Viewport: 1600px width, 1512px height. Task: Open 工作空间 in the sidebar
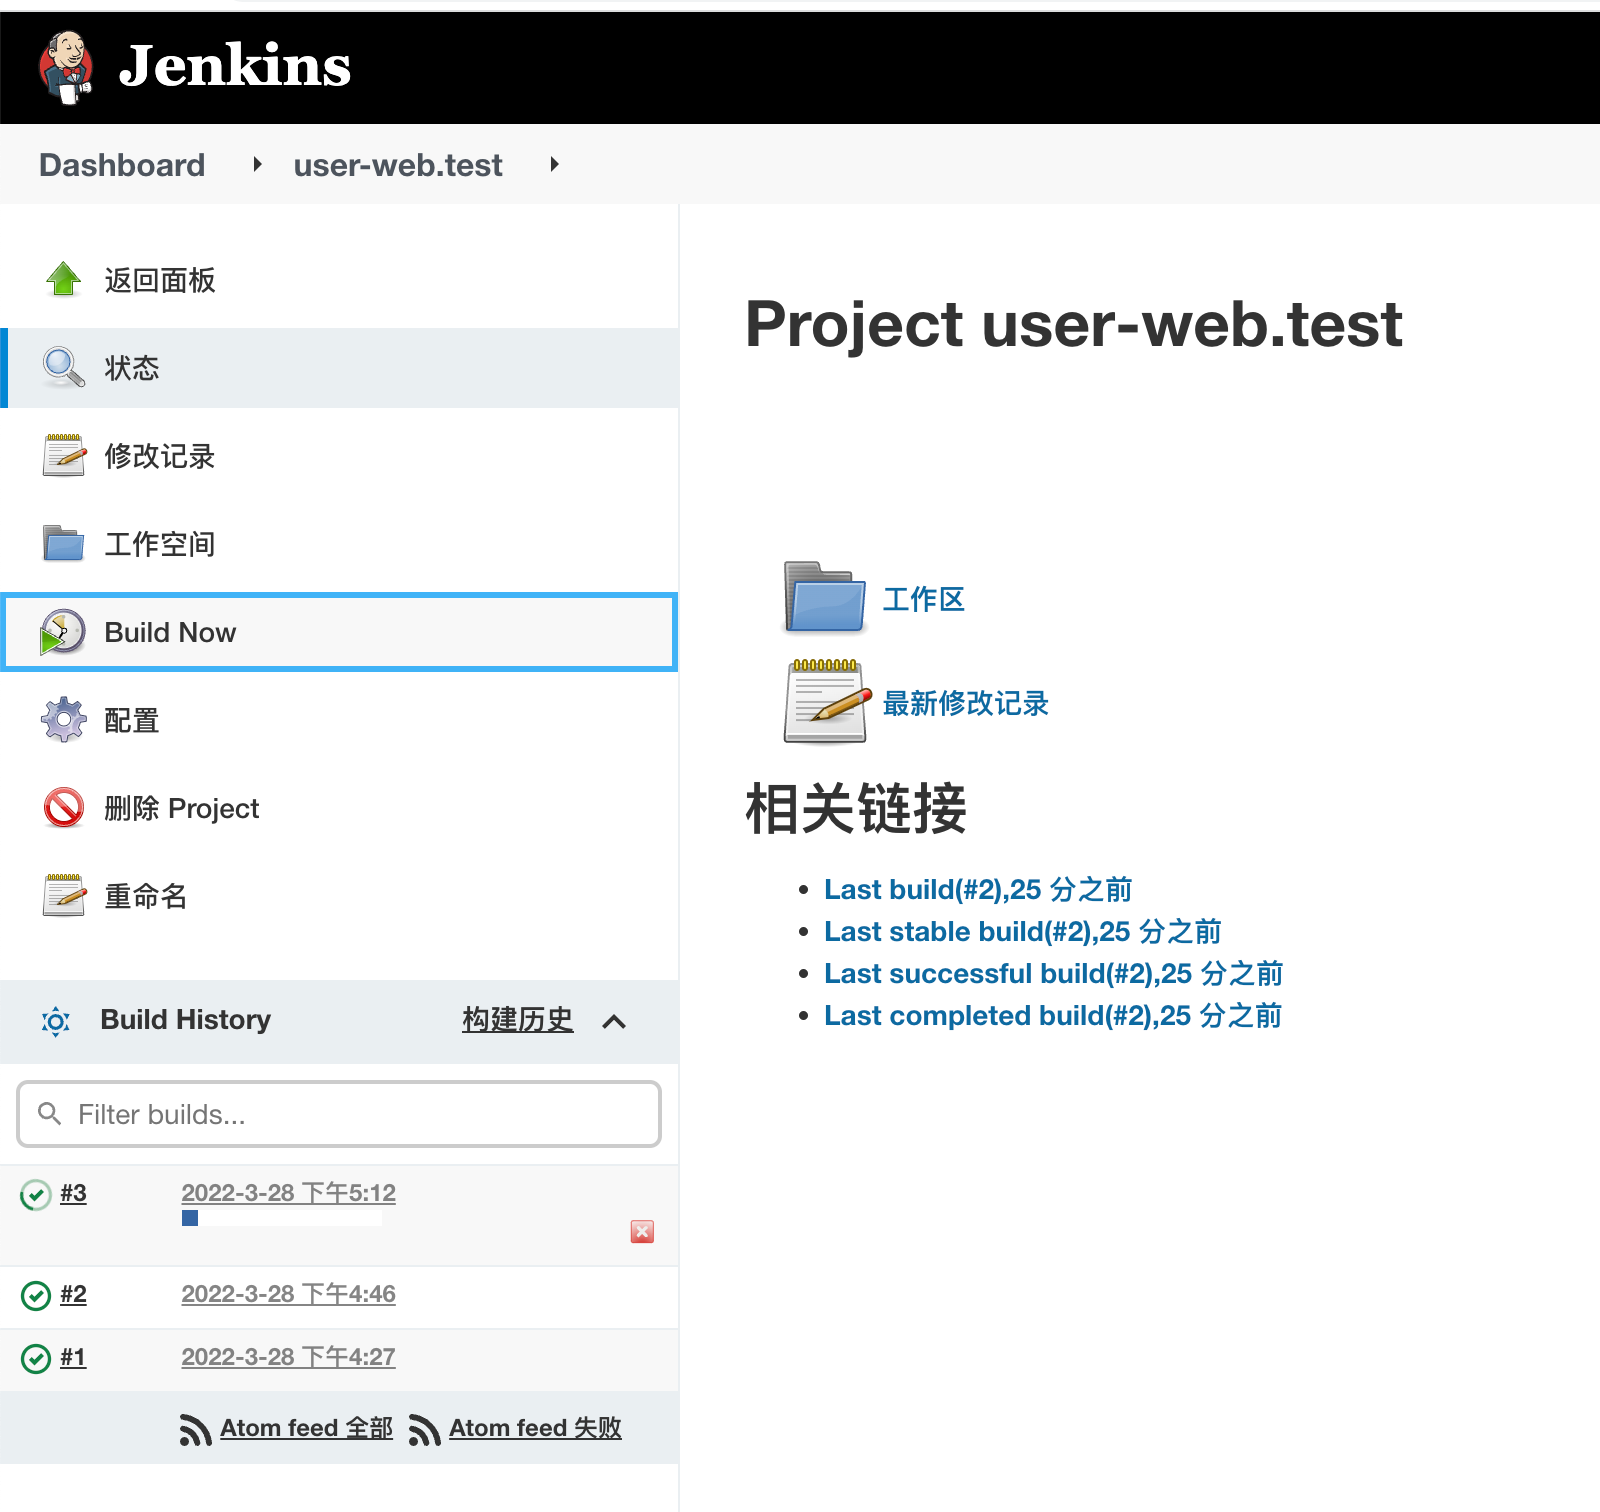pos(160,544)
